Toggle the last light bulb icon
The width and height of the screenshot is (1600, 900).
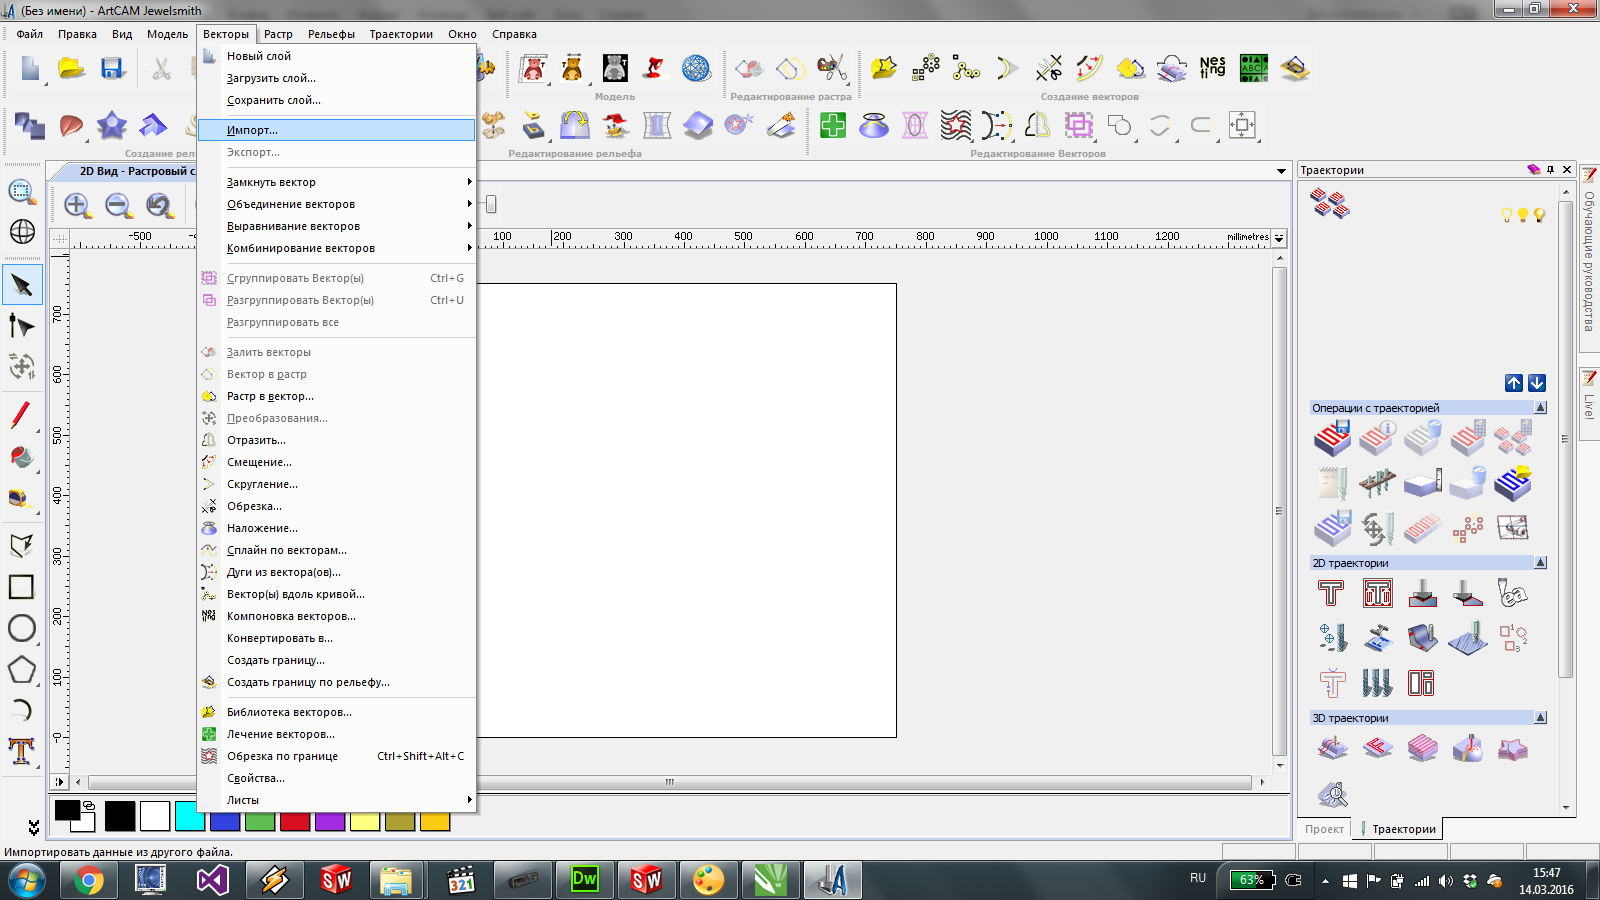coord(1539,215)
